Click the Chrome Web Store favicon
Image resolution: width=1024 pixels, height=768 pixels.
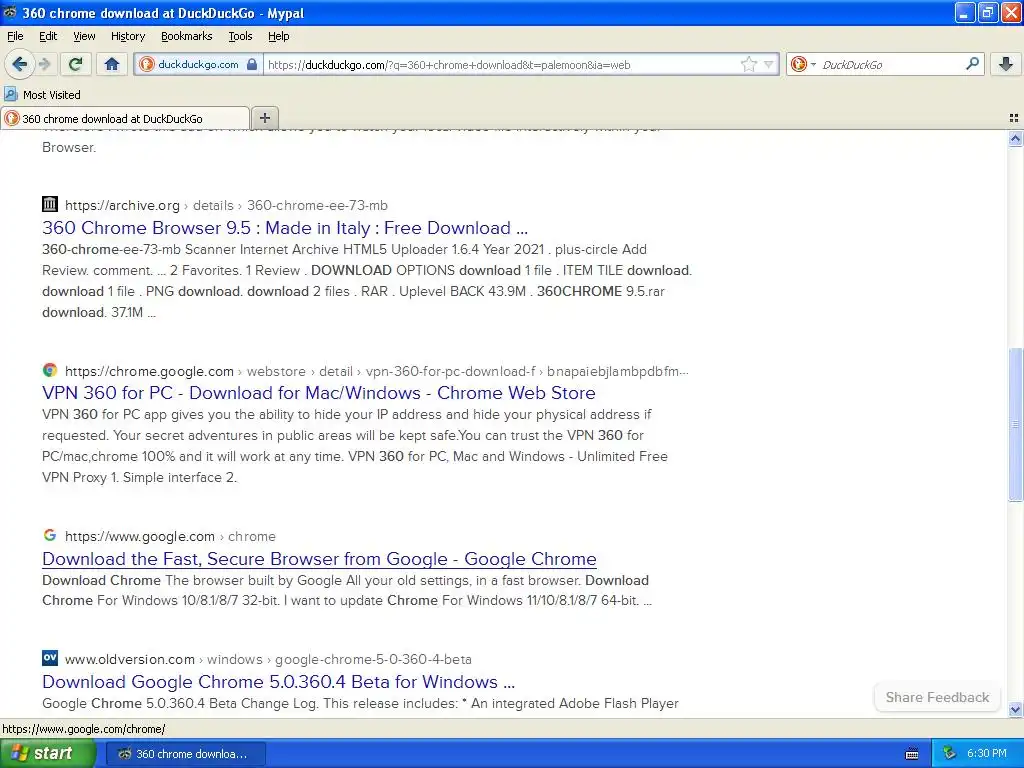tap(50, 370)
